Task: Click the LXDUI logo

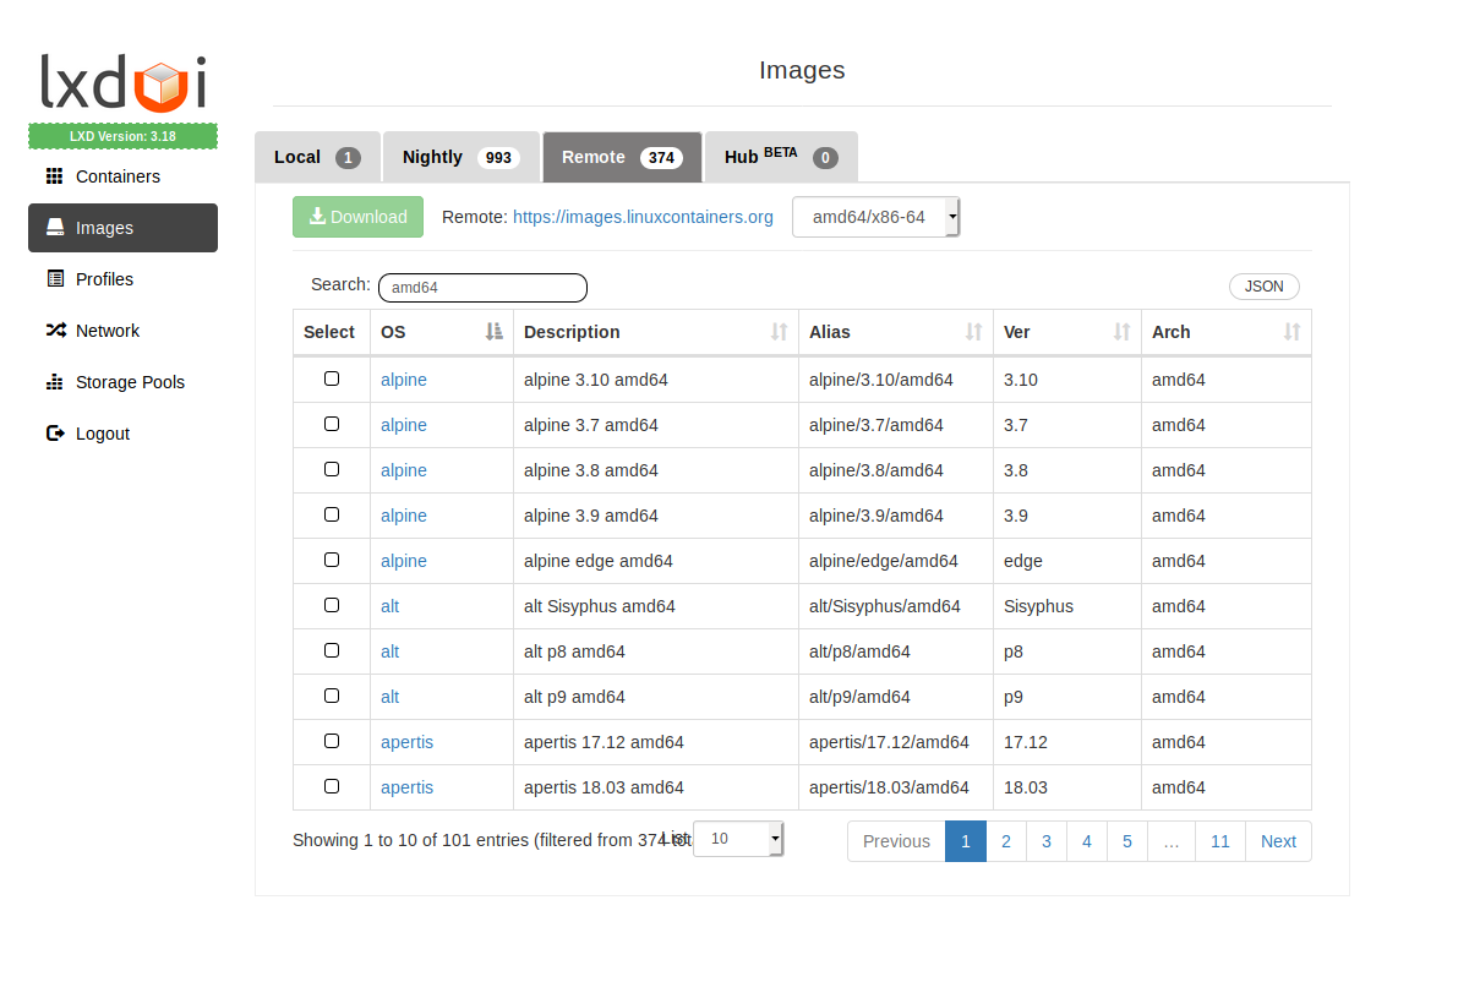Action: (123, 83)
